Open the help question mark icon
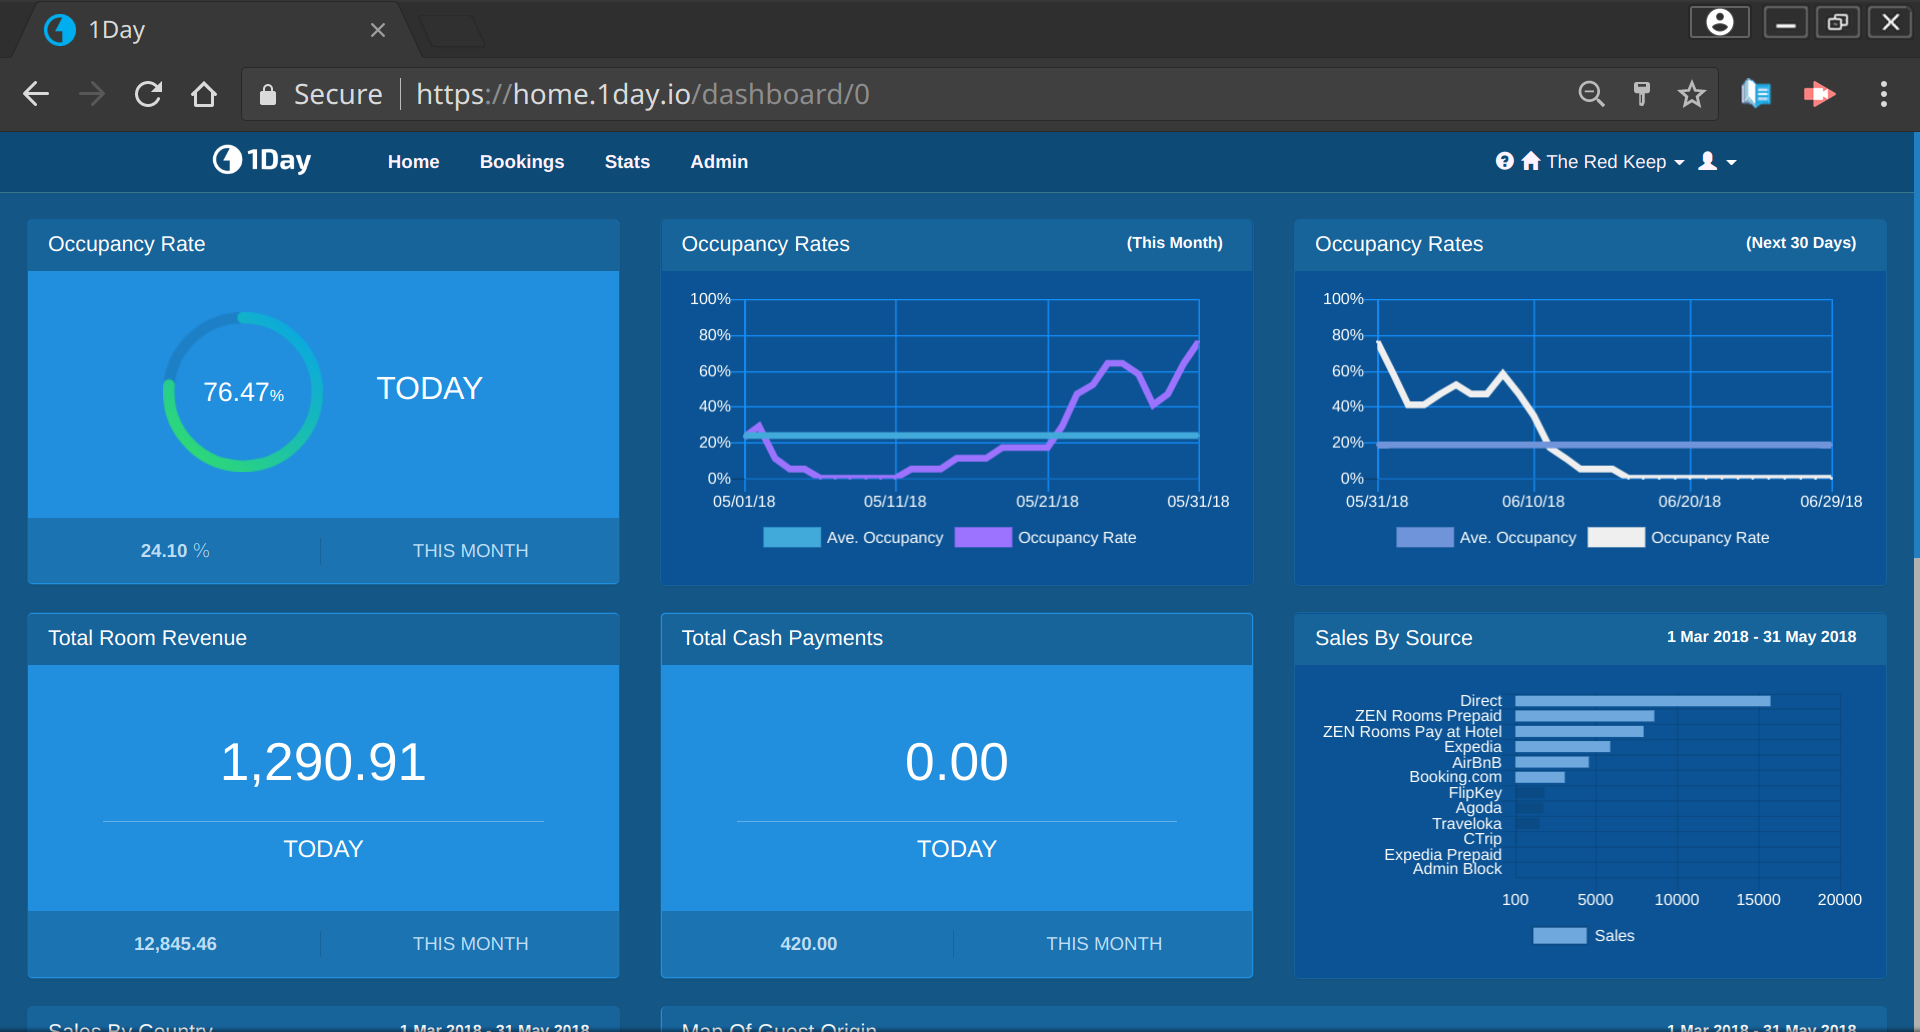Viewport: 1920px width, 1032px height. (x=1505, y=161)
